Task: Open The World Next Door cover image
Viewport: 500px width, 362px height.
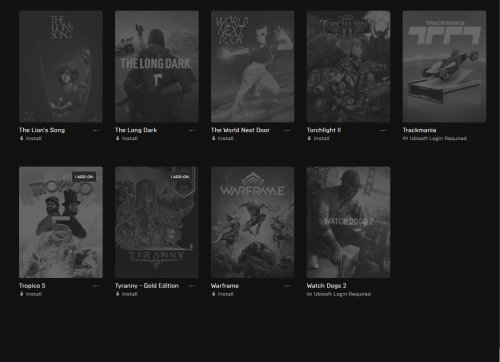Action: point(253,66)
